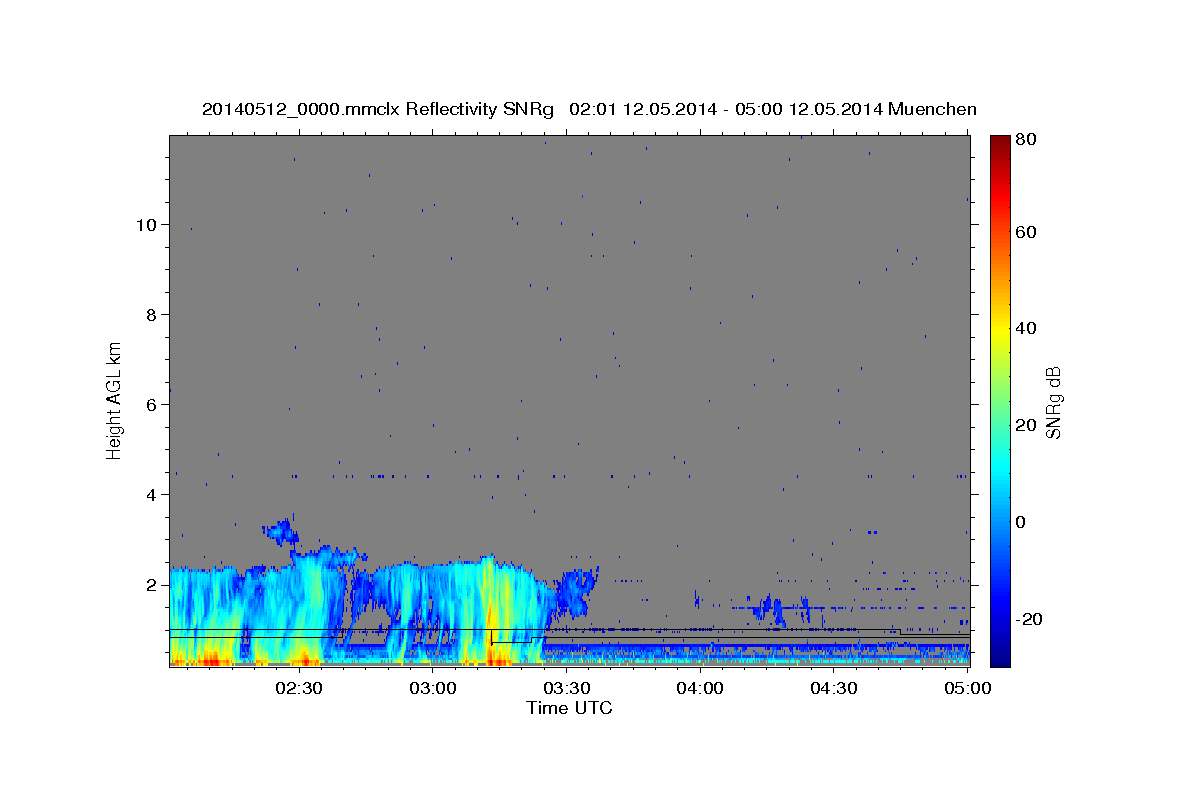Click the 04:30 time tick label
This screenshot has height=800, width=1200.
click(x=834, y=688)
